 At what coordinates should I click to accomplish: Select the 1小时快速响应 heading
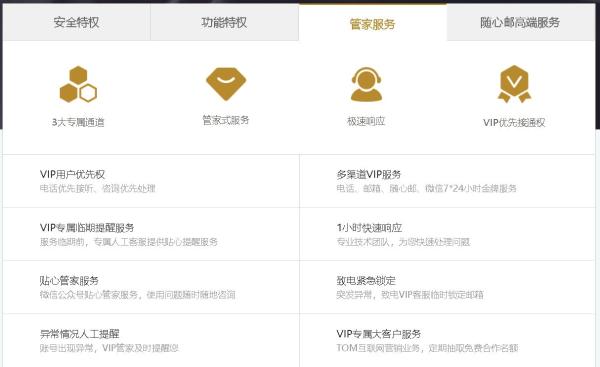(x=369, y=228)
